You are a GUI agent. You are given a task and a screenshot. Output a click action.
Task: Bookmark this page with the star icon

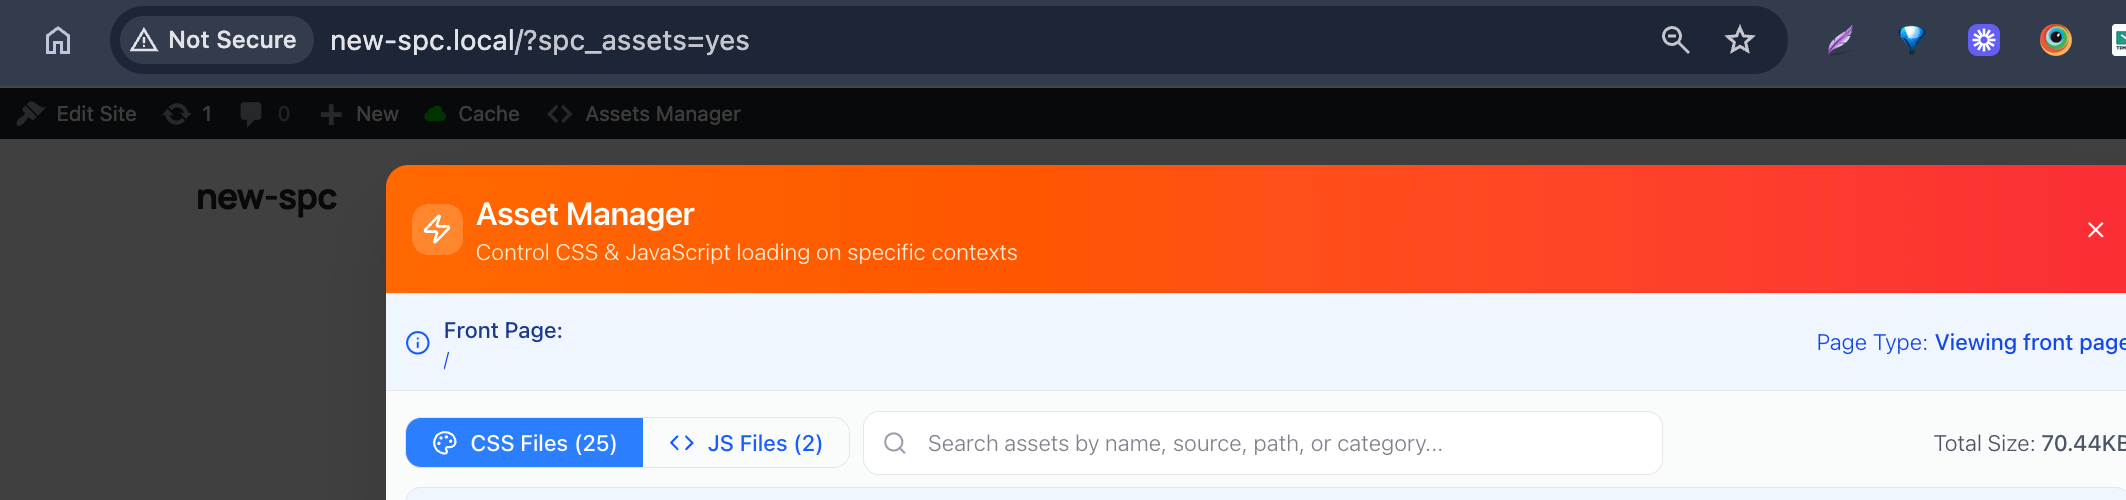(1740, 40)
